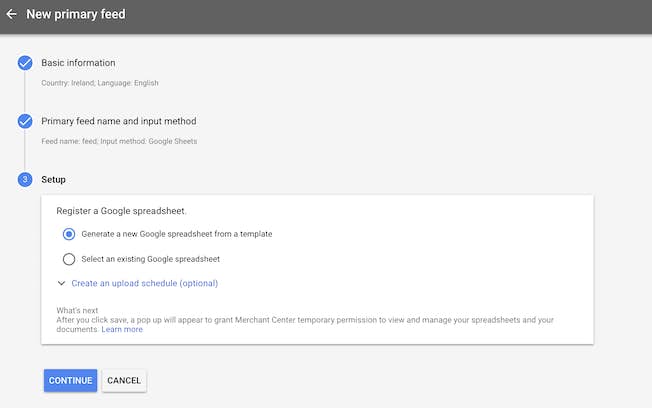Click the step 3 Setup circle

click(x=25, y=179)
